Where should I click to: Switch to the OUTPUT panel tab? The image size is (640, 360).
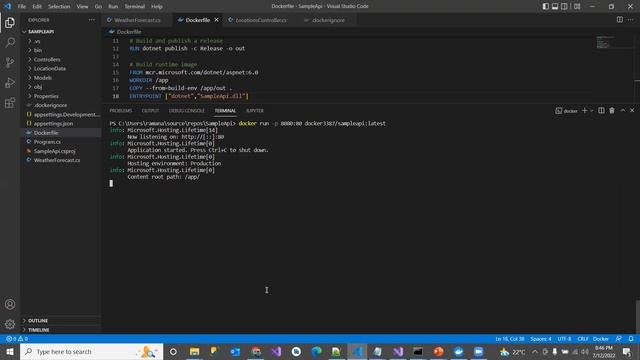[150, 111]
